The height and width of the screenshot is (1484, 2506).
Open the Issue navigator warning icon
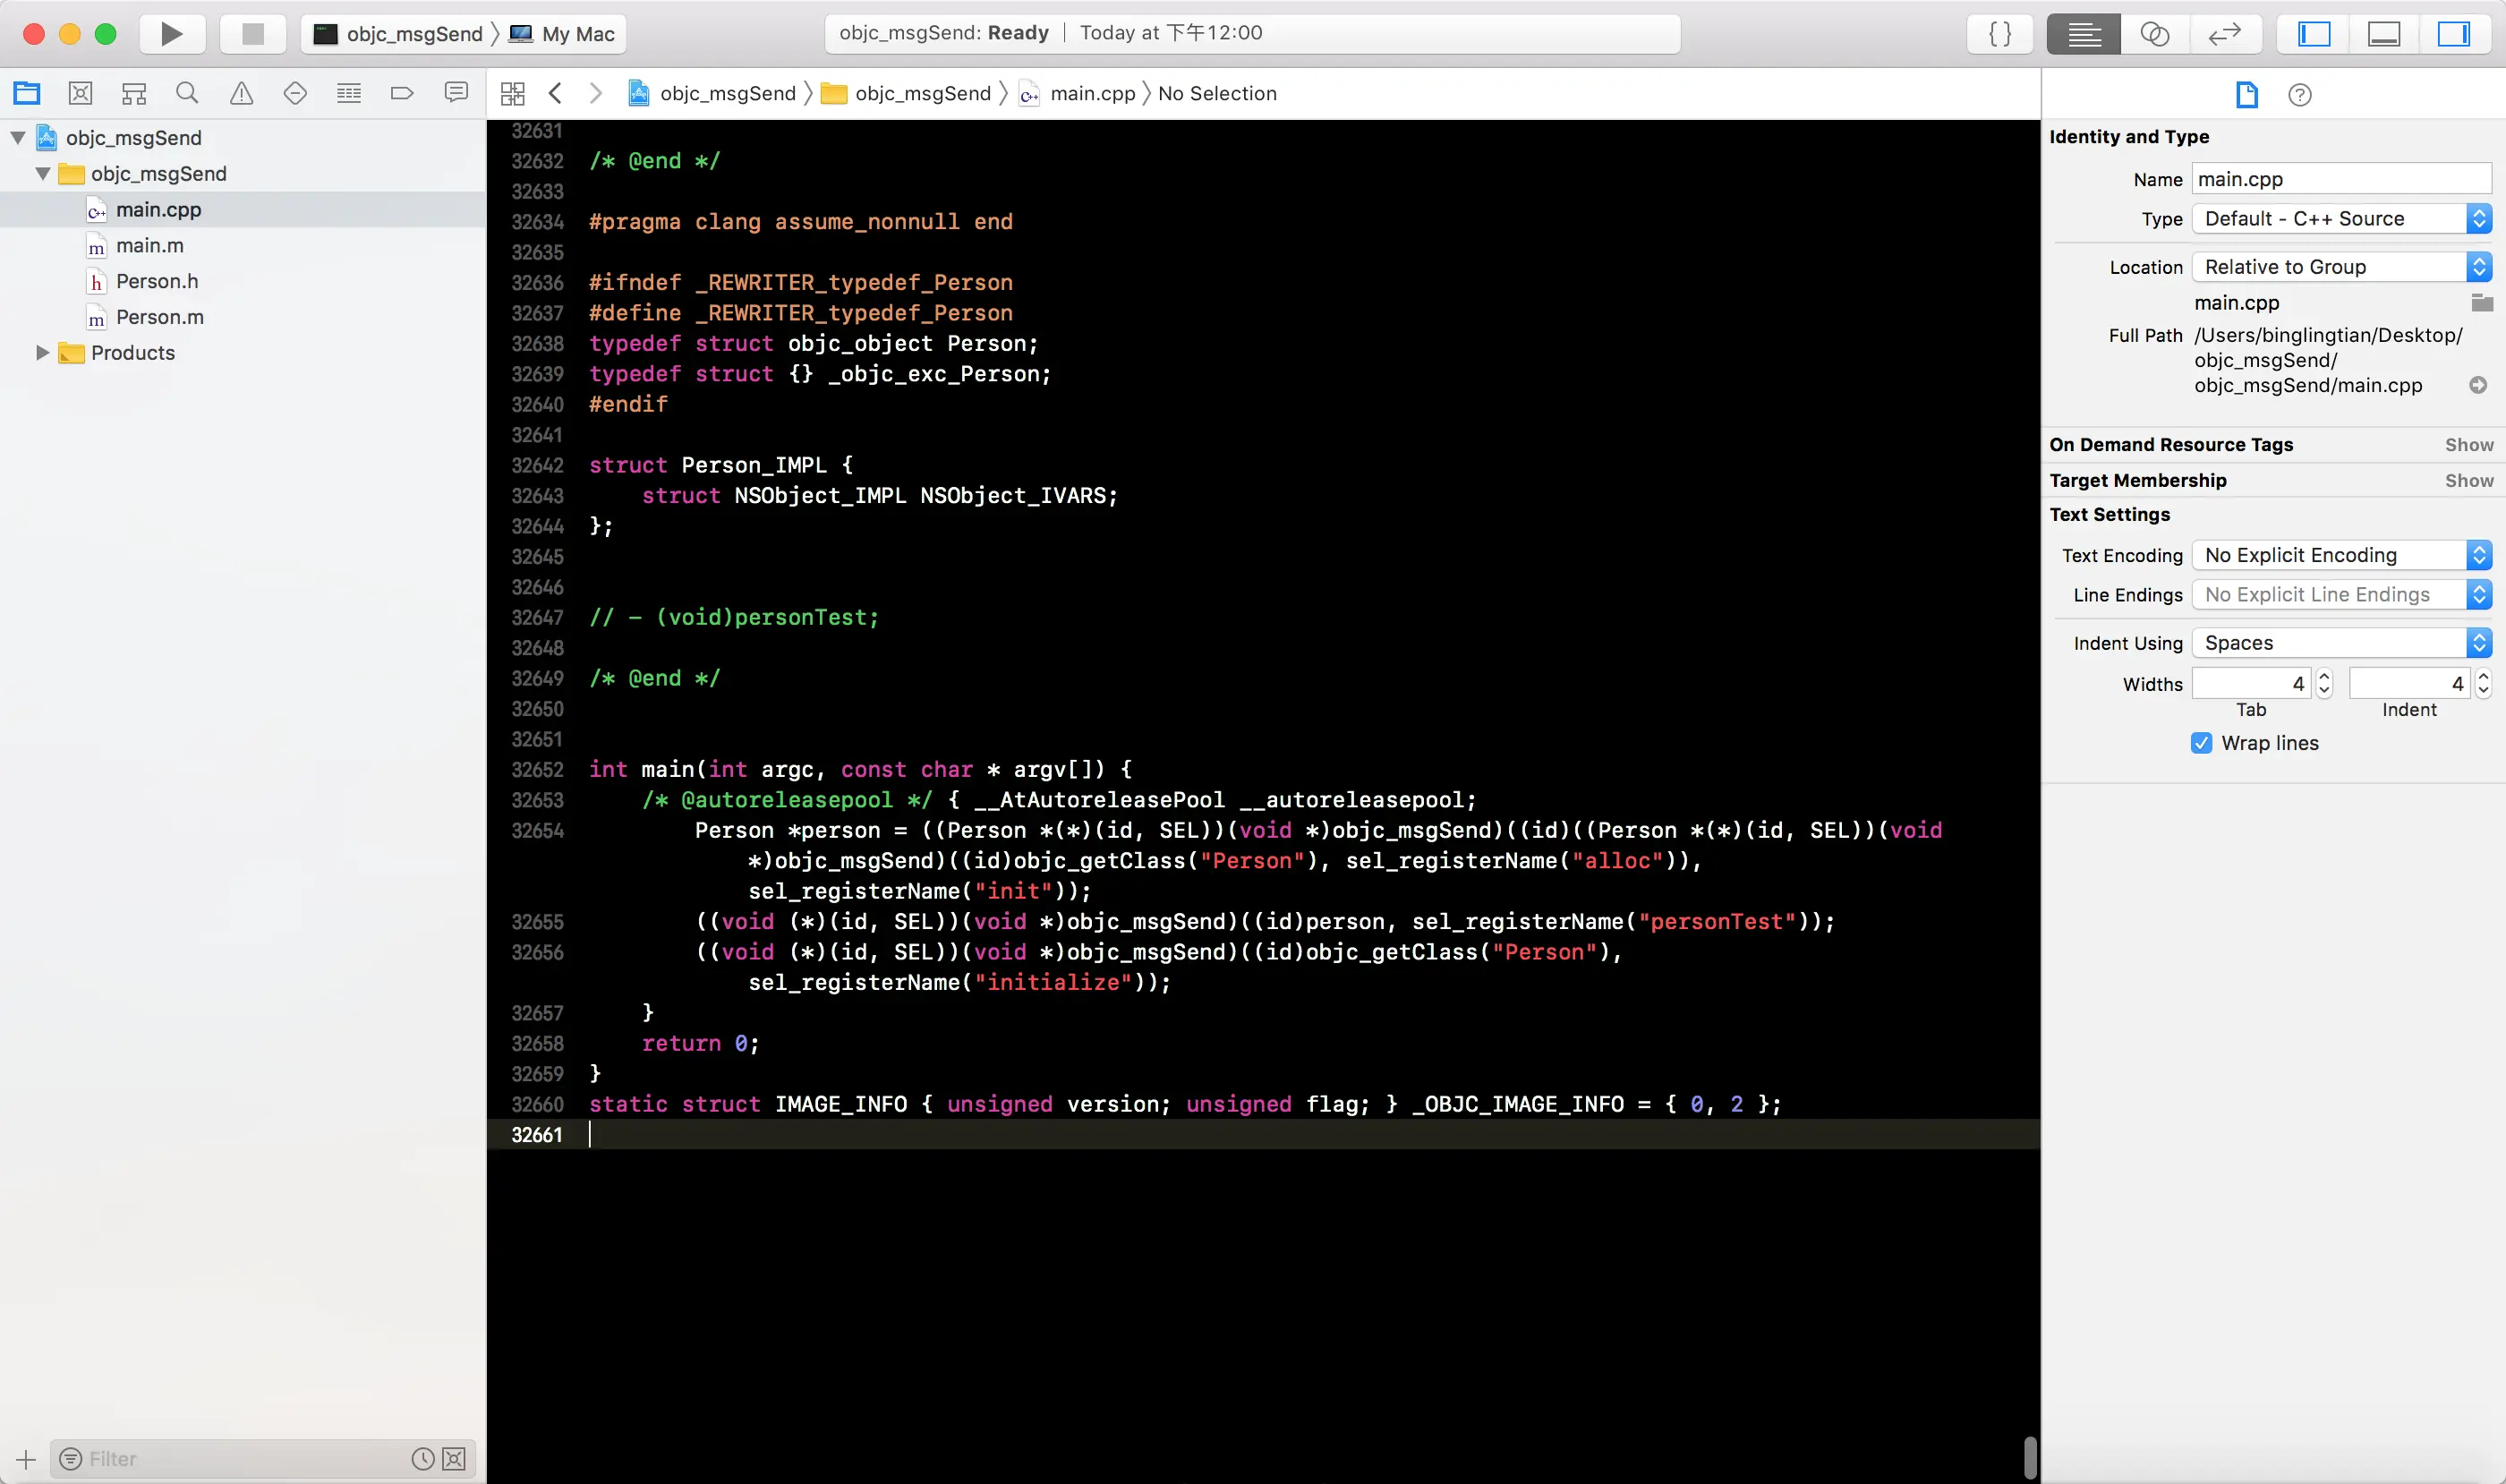(x=241, y=93)
